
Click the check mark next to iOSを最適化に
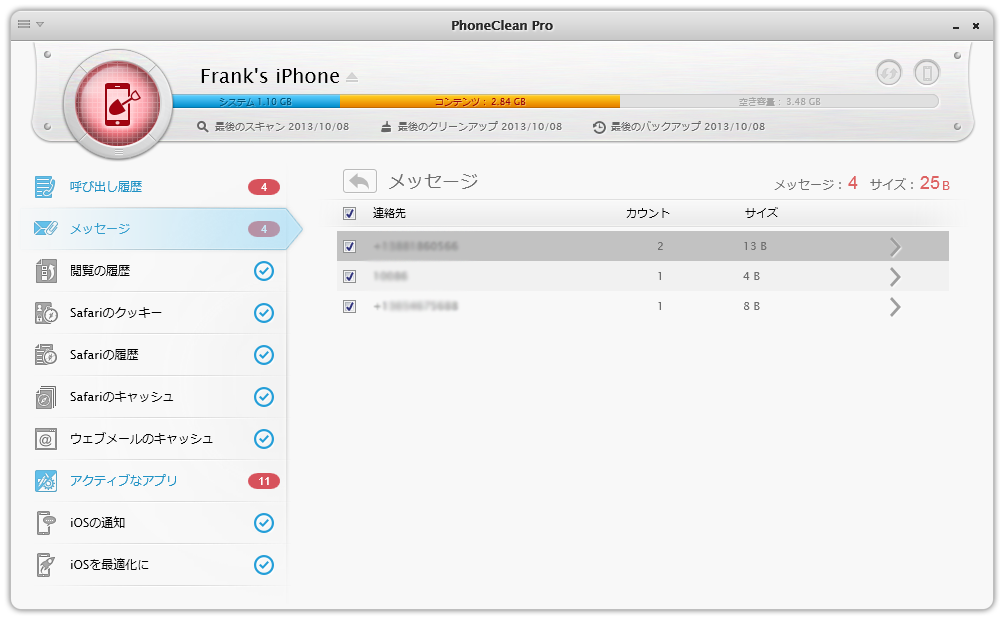click(x=264, y=565)
